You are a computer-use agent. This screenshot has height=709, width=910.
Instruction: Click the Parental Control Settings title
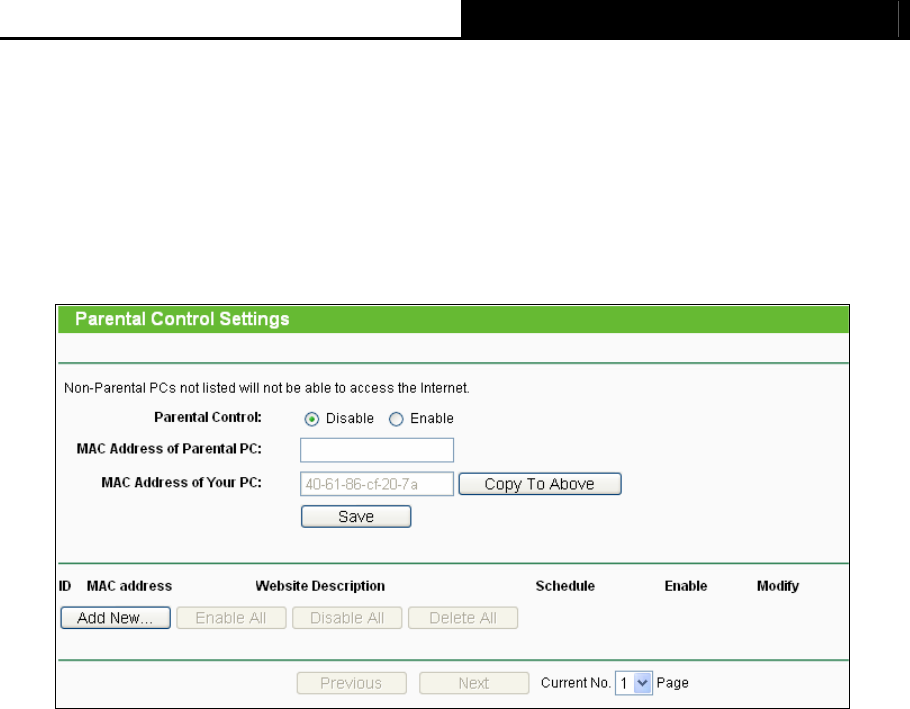pos(182,319)
